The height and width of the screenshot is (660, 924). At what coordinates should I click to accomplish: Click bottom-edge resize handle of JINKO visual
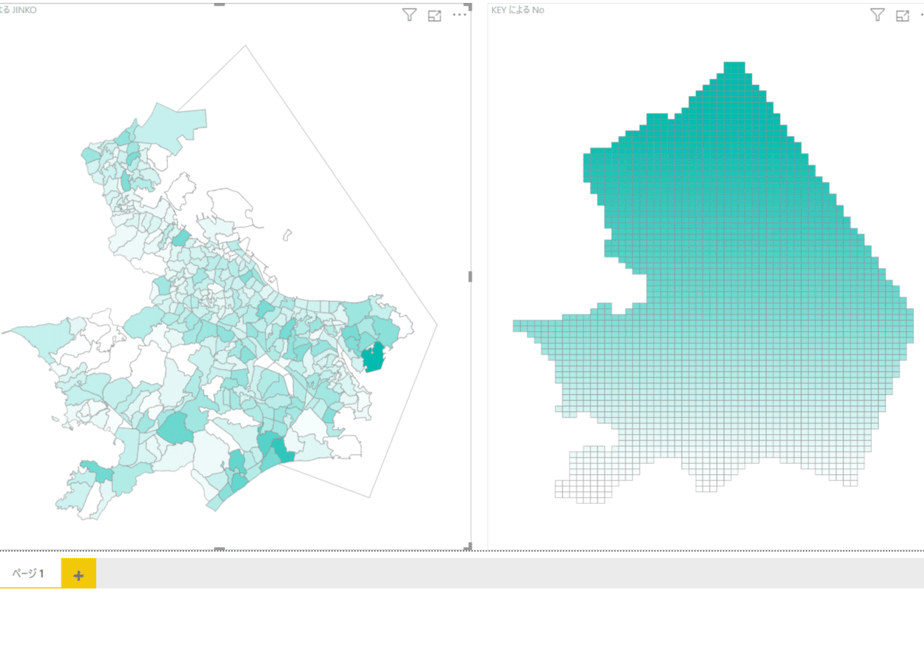219,549
